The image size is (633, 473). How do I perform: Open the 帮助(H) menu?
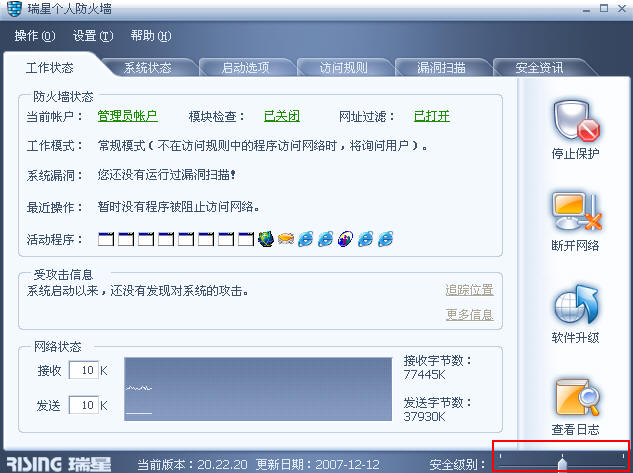coord(151,36)
